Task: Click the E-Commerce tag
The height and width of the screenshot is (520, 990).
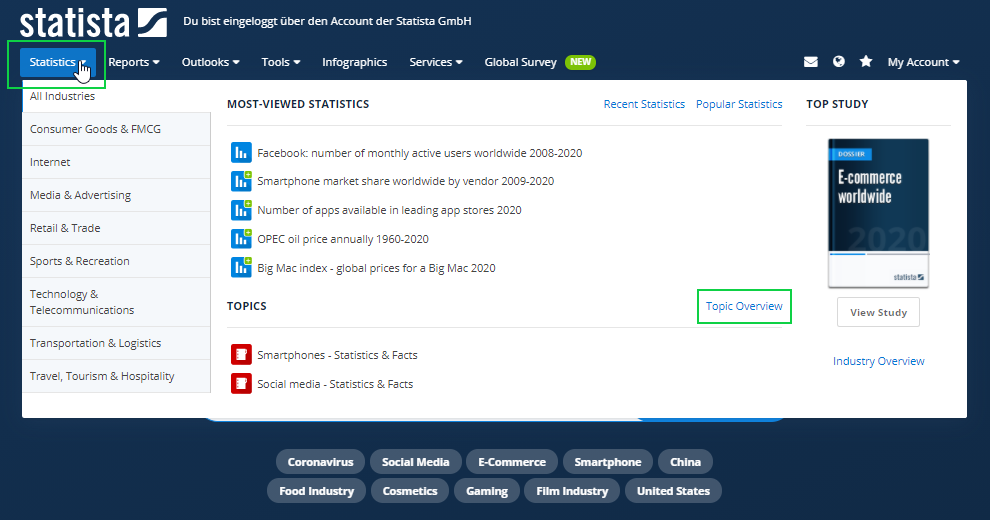Action: click(x=511, y=462)
